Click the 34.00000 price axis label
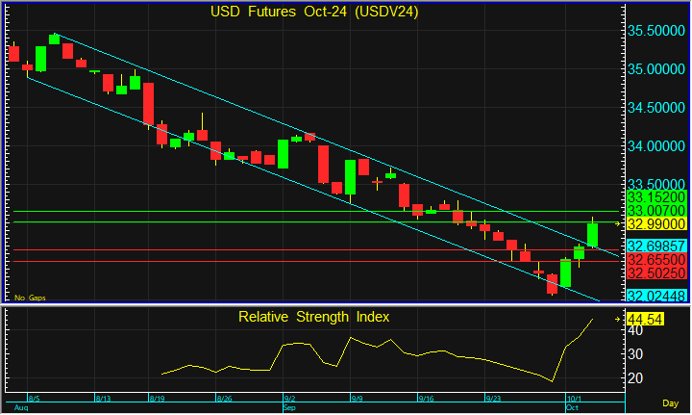The height and width of the screenshot is (415, 692). point(656,146)
